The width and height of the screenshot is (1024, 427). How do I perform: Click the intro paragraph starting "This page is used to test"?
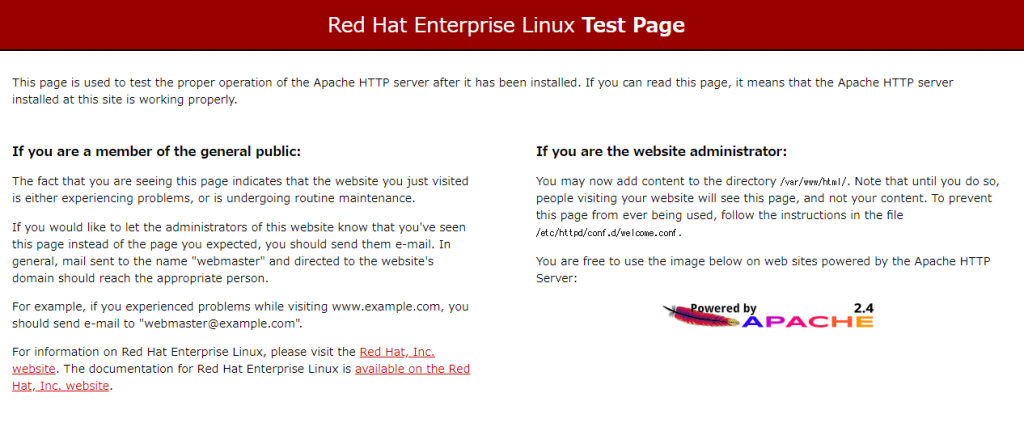point(483,91)
